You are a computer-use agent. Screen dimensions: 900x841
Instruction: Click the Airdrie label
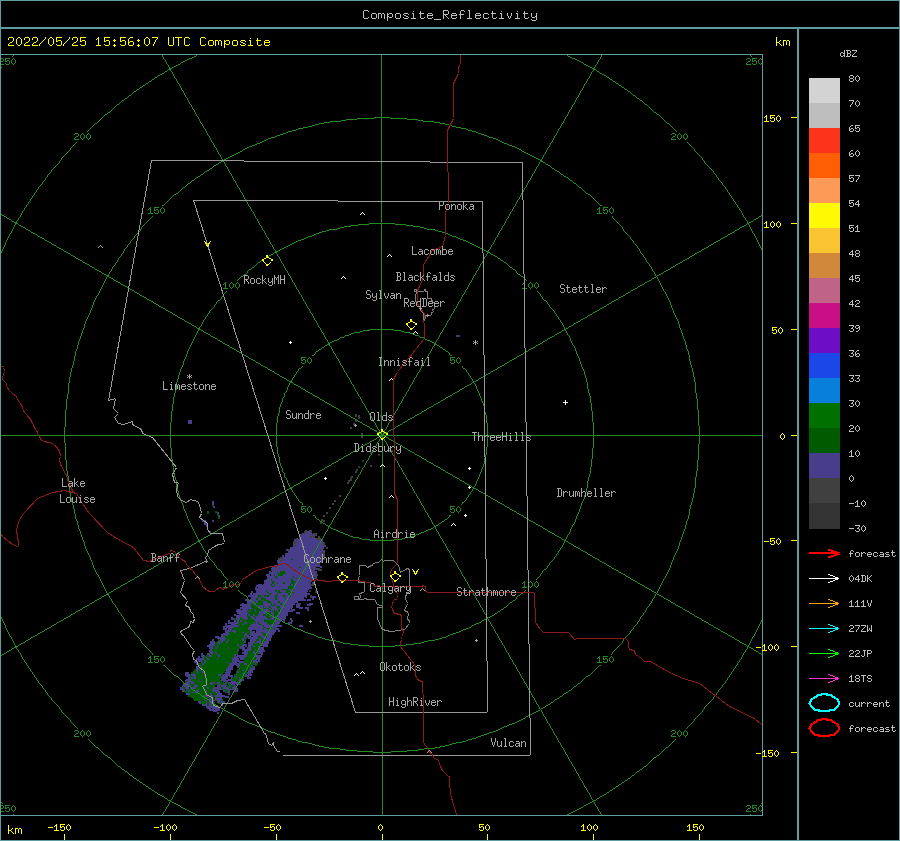pyautogui.click(x=394, y=534)
